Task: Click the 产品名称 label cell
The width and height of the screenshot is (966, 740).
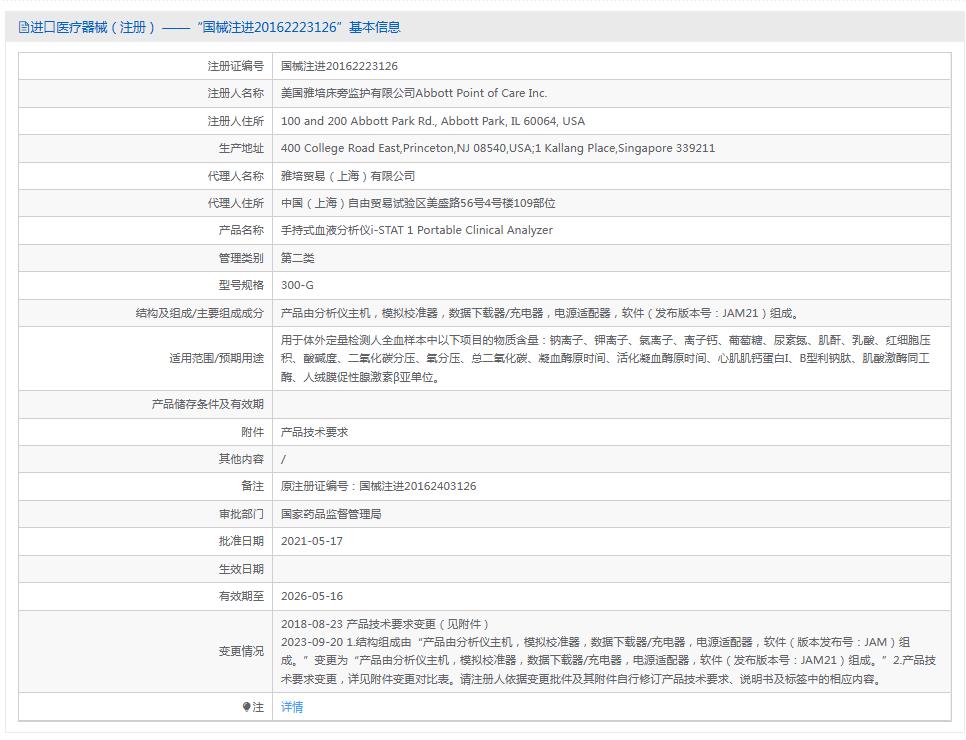Action: pyautogui.click(x=145, y=230)
